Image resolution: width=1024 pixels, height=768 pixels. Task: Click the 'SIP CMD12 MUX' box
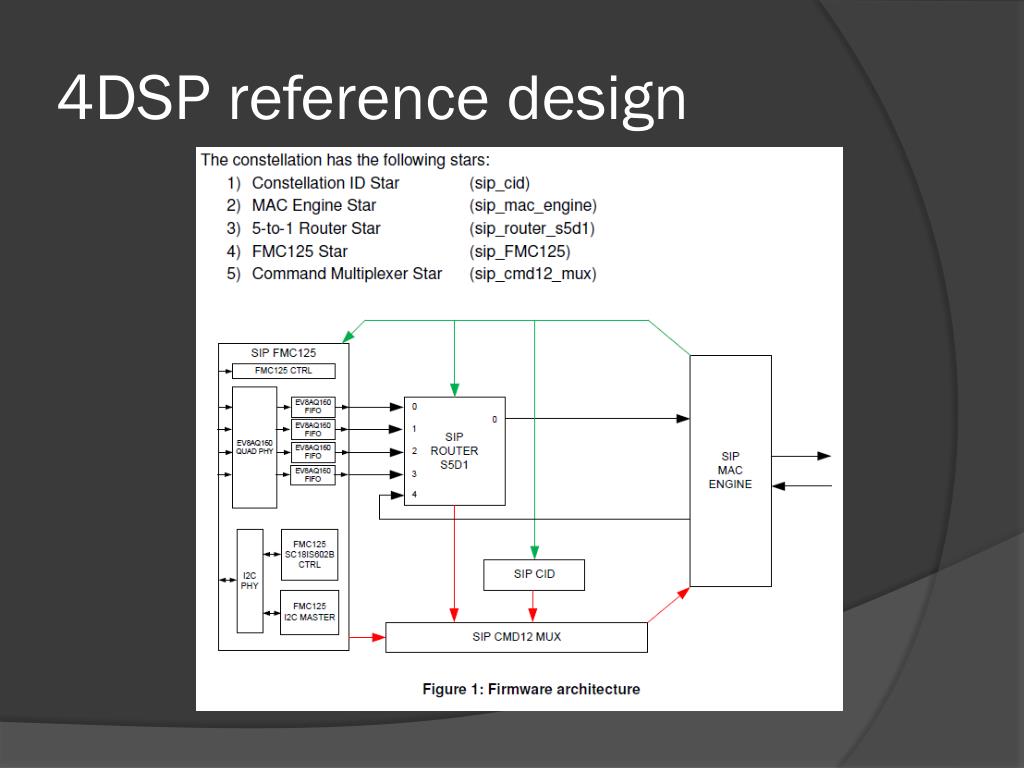[516, 637]
